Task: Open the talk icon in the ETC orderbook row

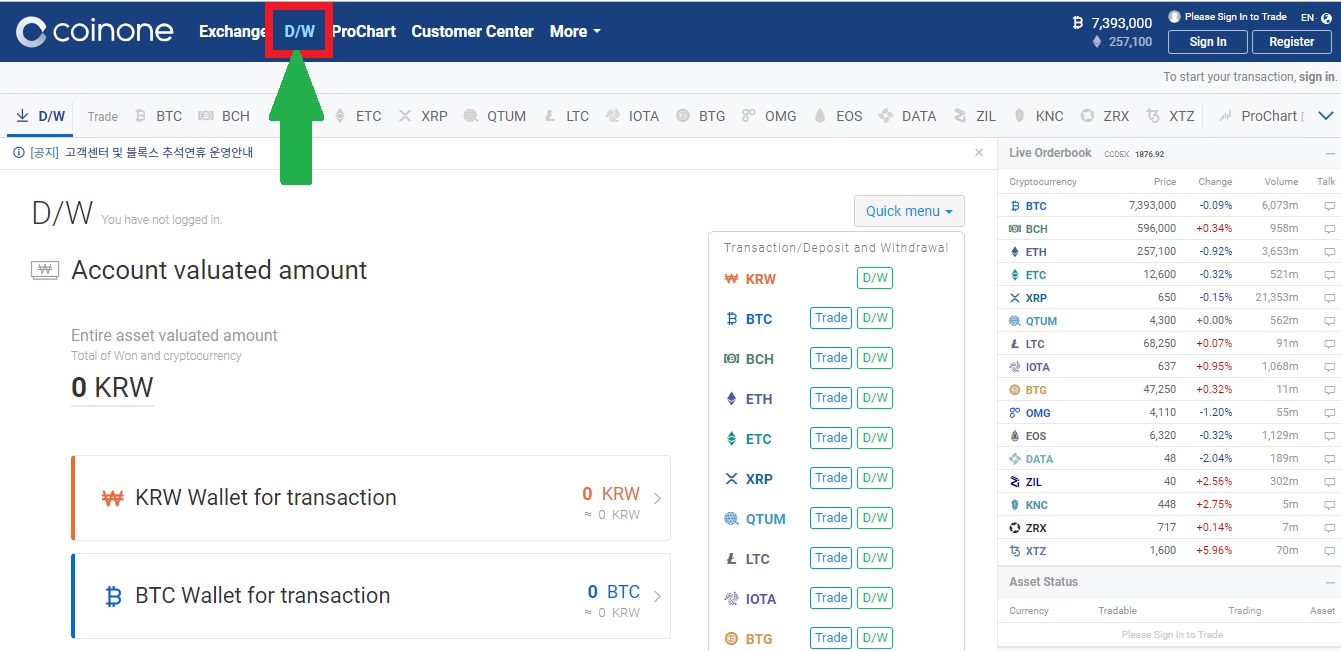Action: (x=1329, y=275)
